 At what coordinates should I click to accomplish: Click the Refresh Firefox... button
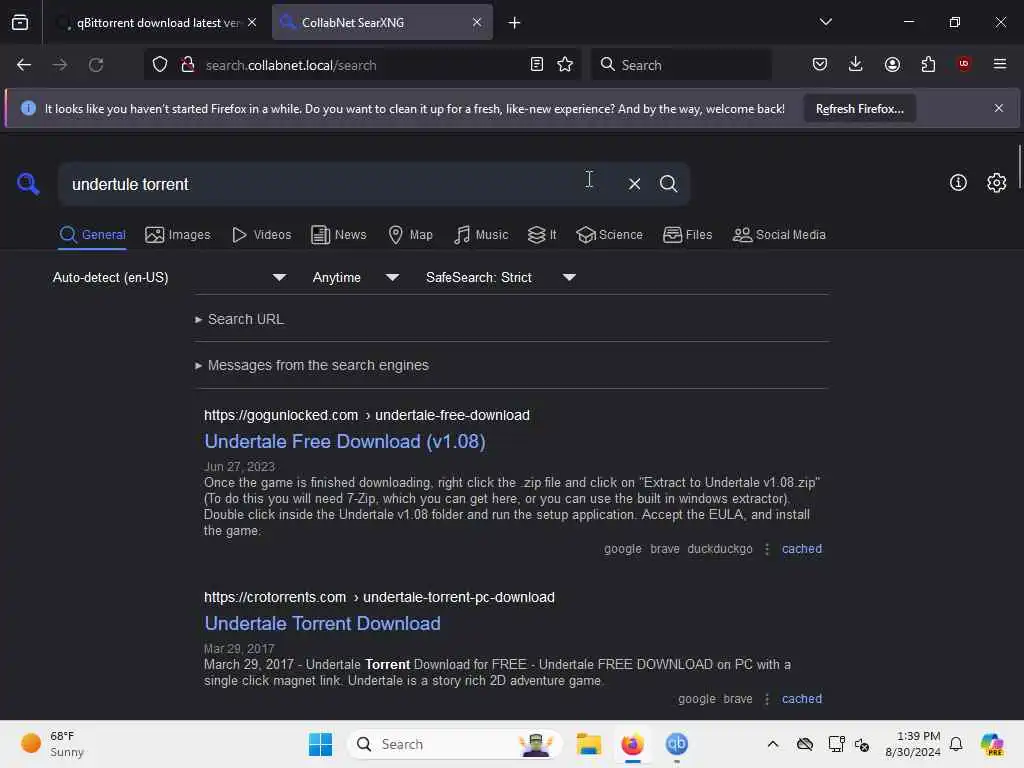tap(859, 108)
